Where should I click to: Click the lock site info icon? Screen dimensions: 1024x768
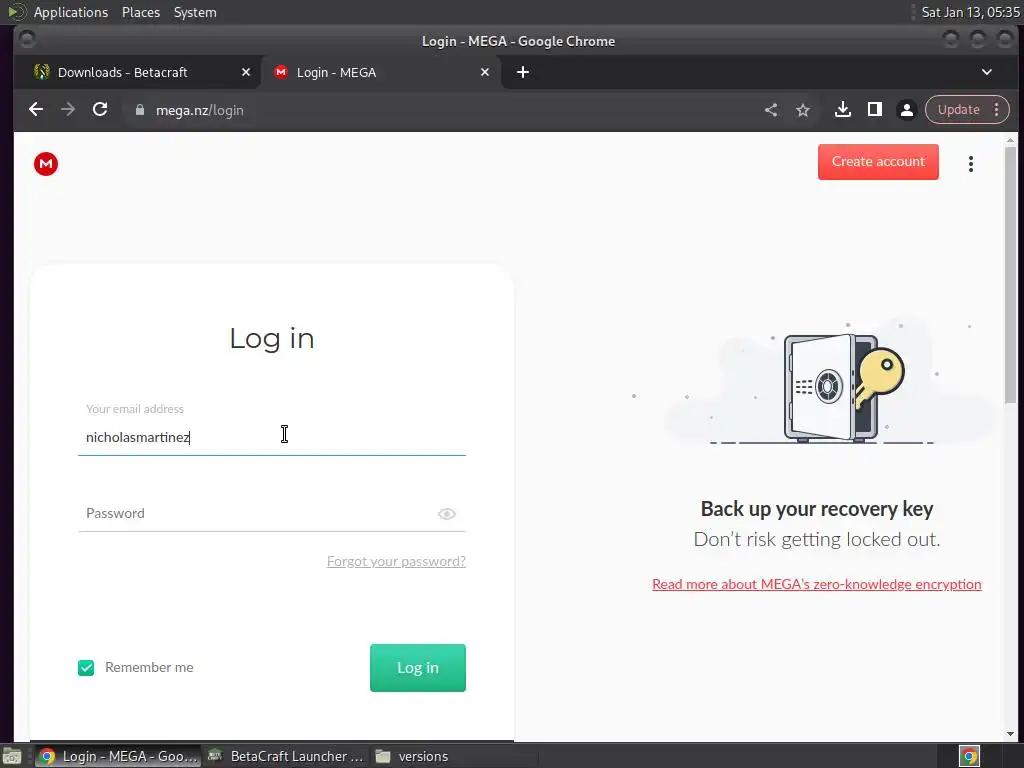[x=140, y=110]
